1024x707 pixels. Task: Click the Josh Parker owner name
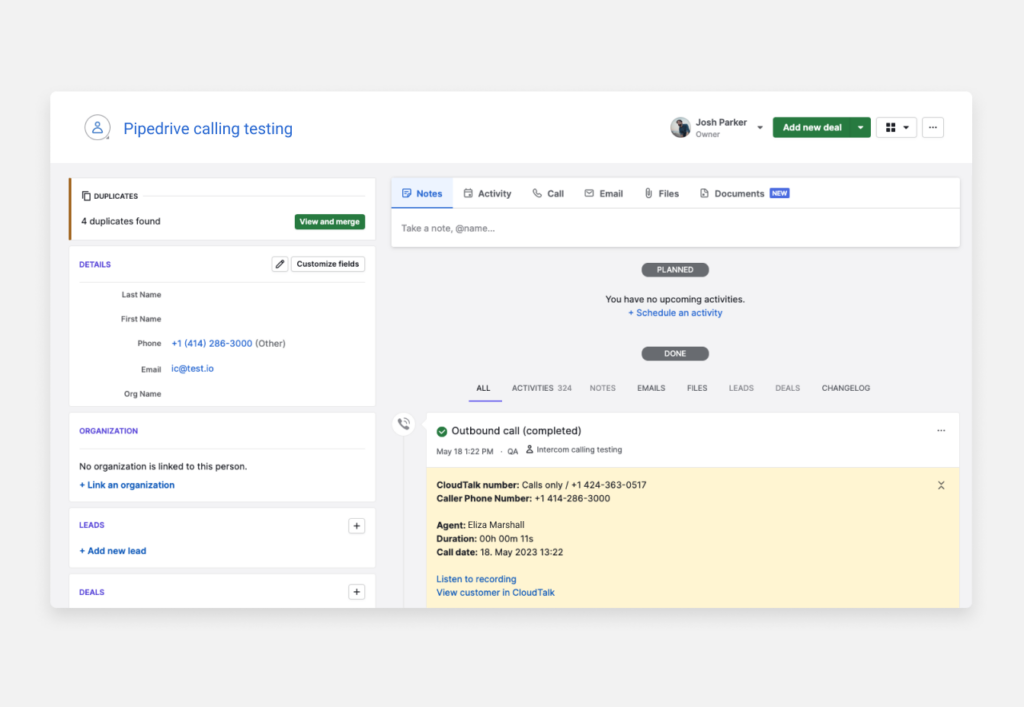coord(721,122)
